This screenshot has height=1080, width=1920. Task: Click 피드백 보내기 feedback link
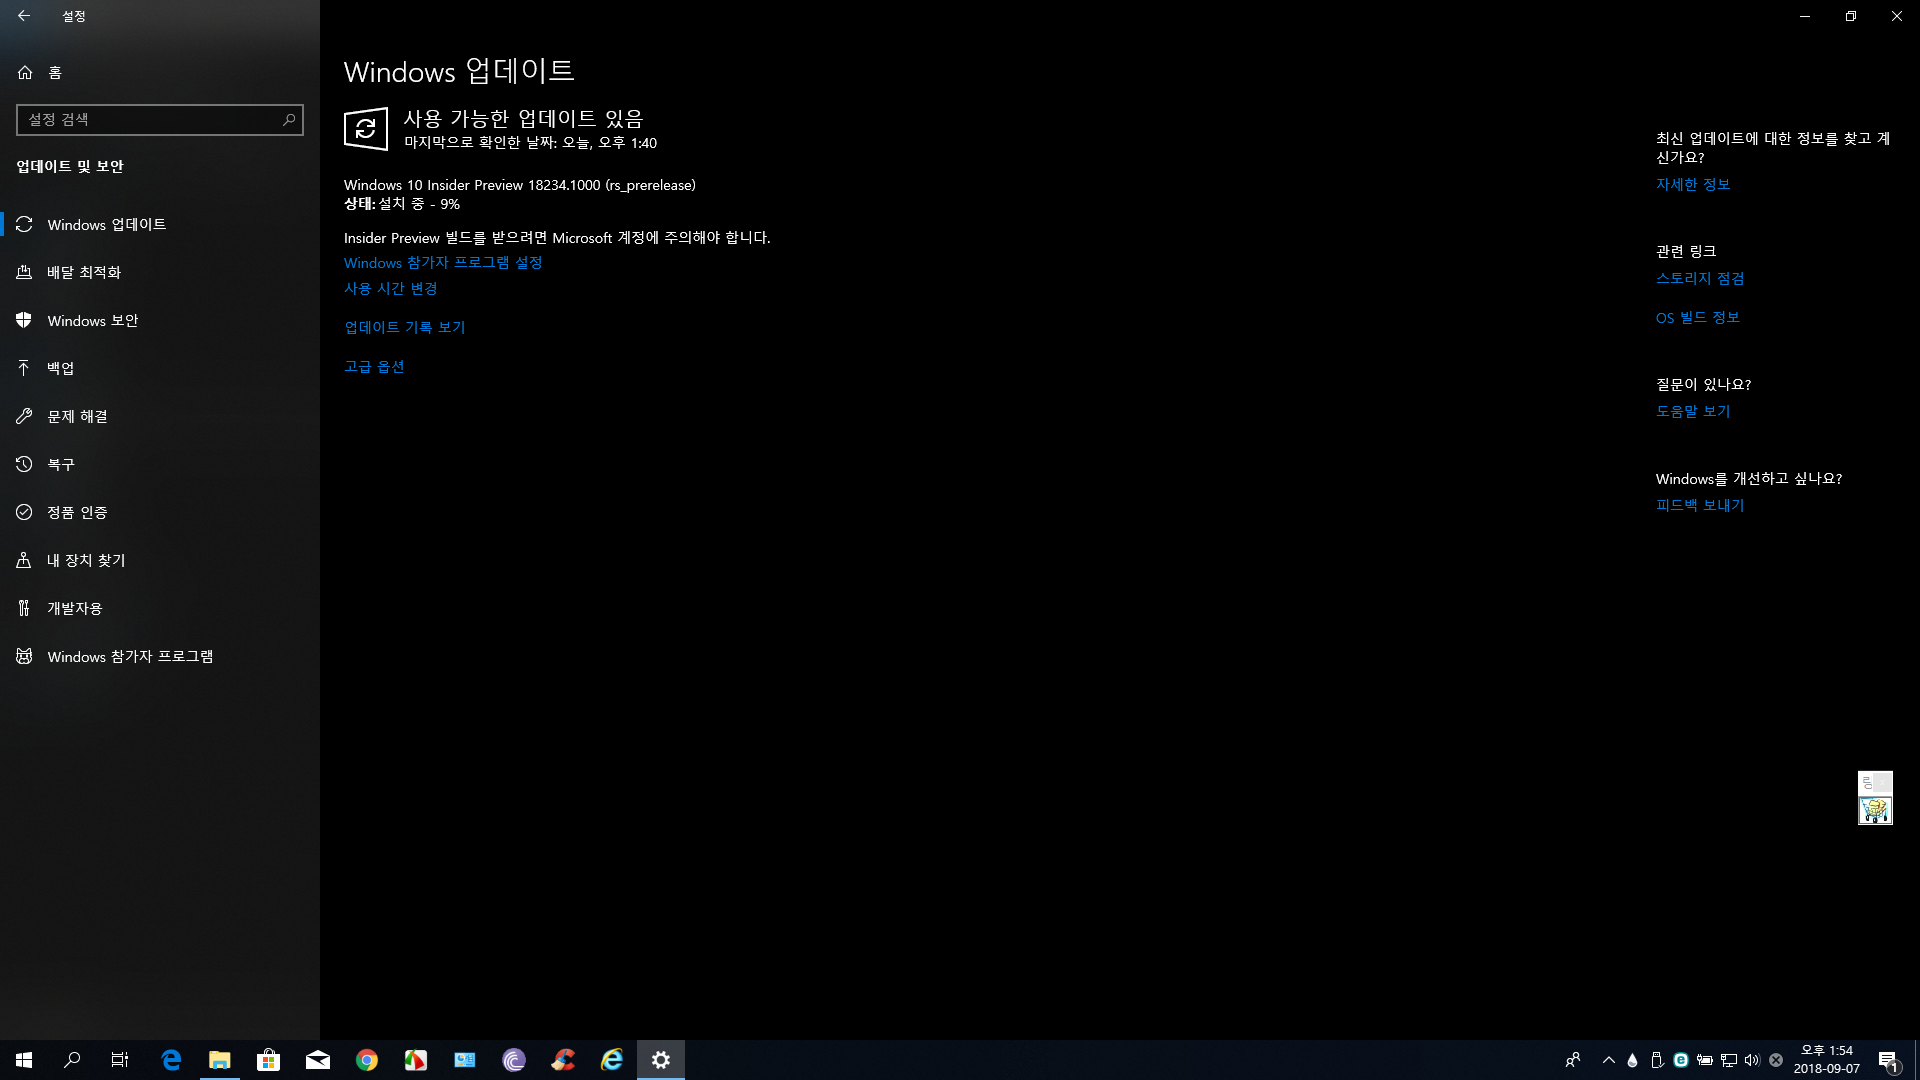(x=1700, y=505)
